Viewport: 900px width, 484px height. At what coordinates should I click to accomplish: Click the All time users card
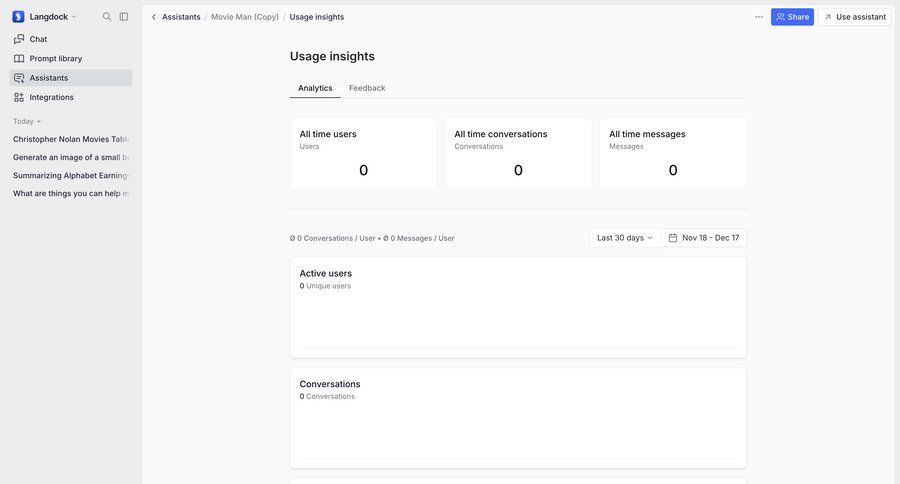click(x=363, y=153)
